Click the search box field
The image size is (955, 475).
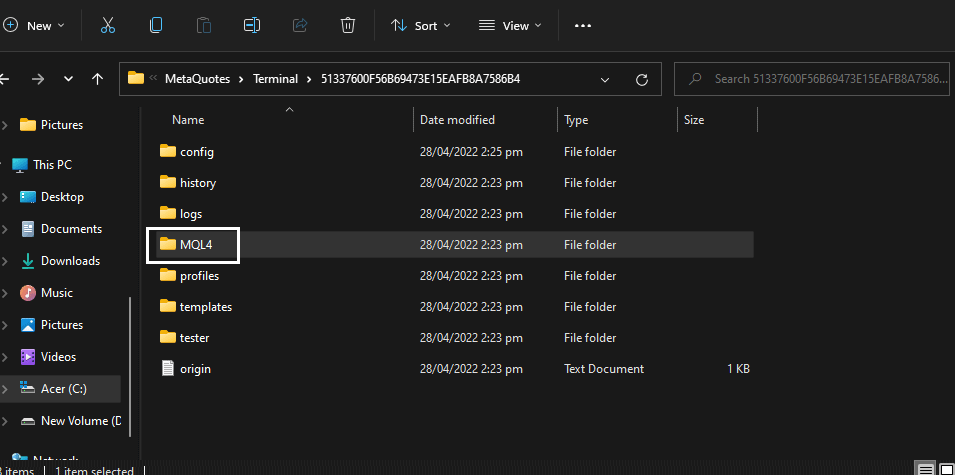click(x=814, y=79)
